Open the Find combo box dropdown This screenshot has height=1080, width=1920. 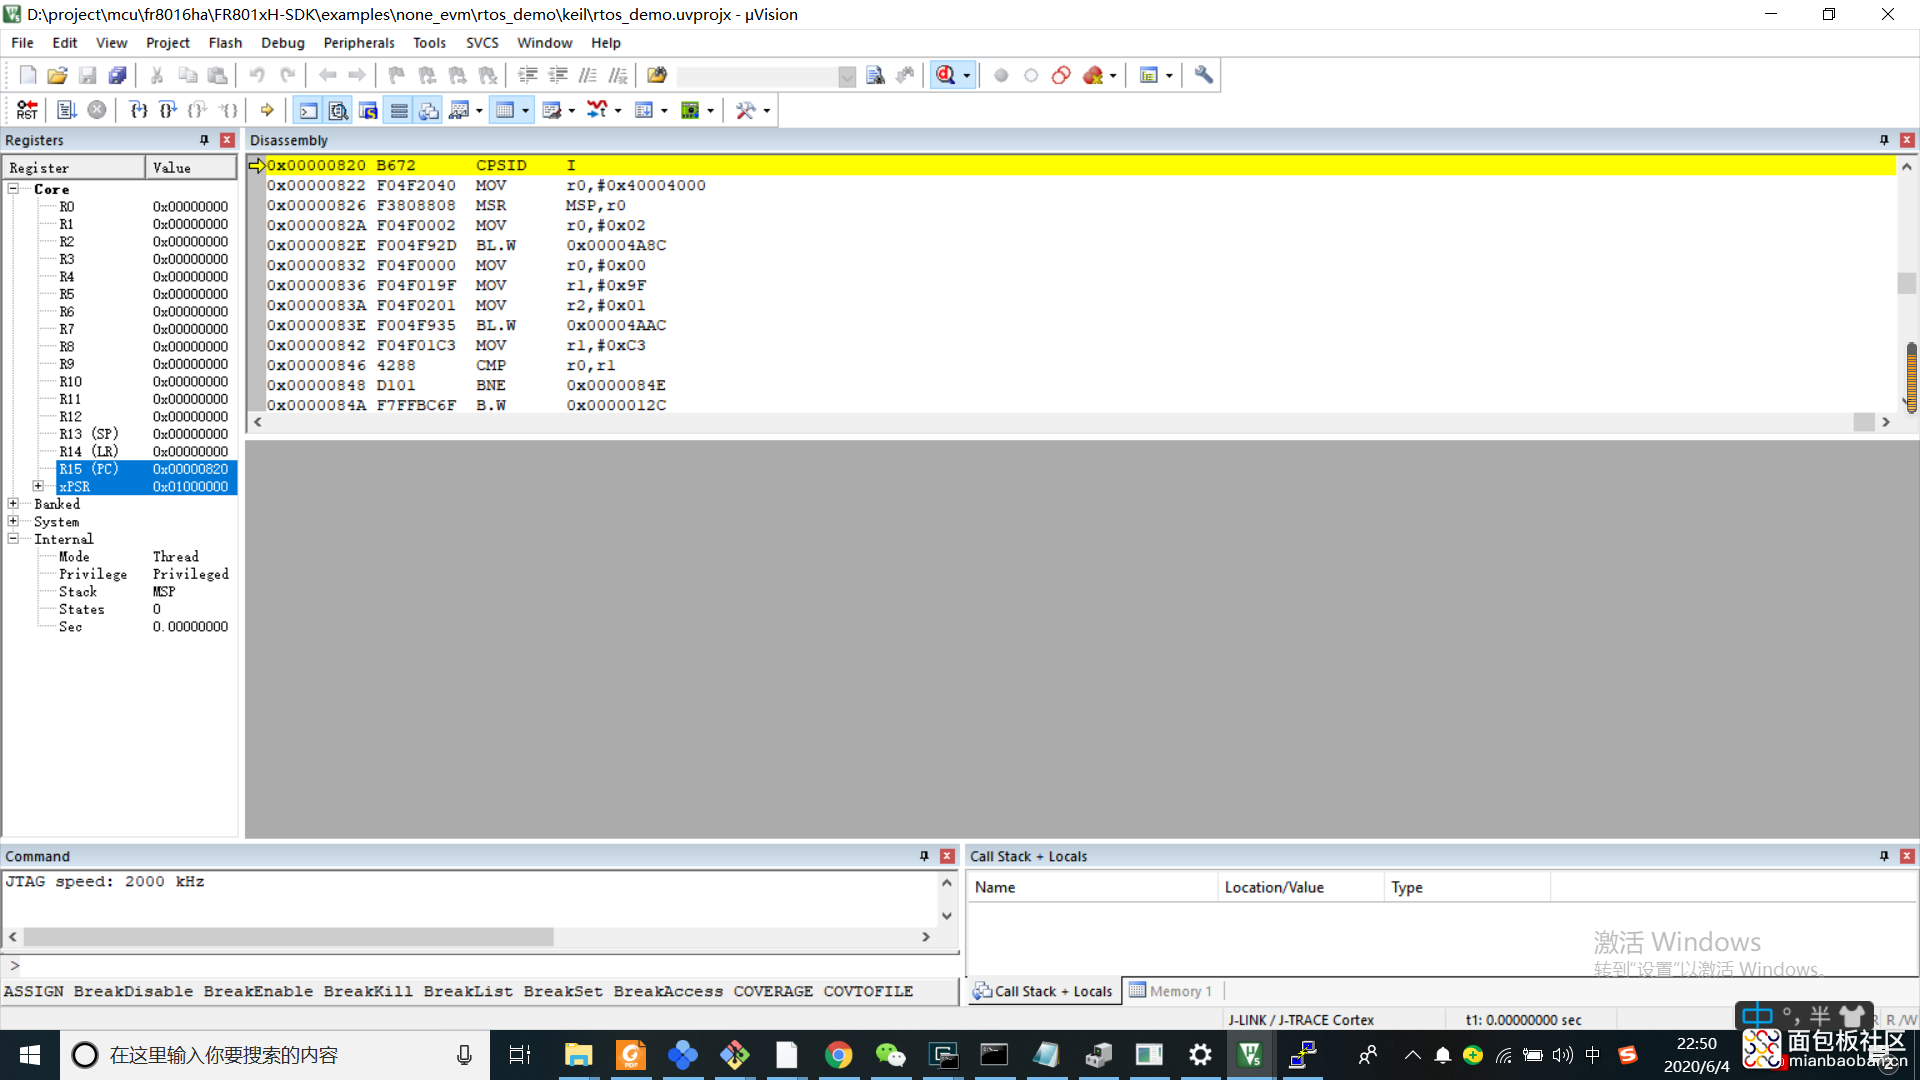pyautogui.click(x=847, y=76)
